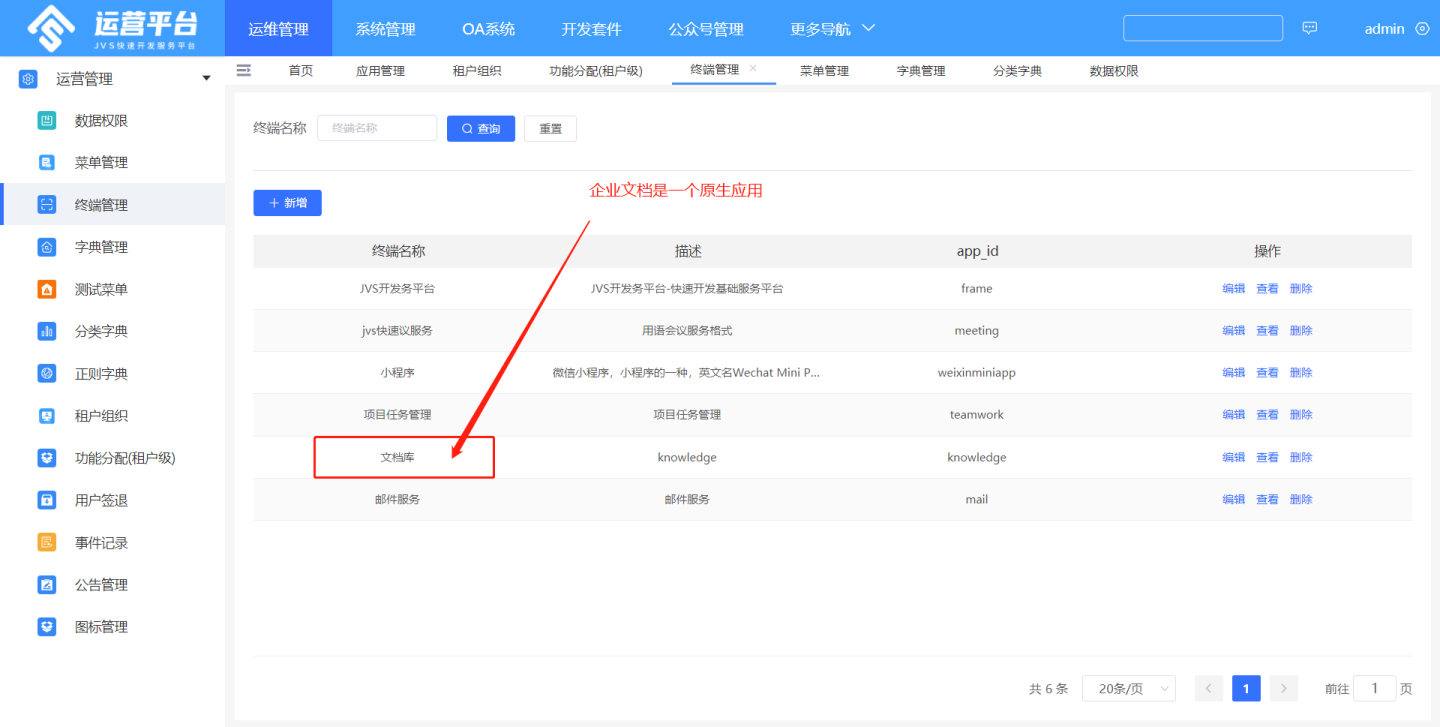Switch to the 字典管理 tab

tap(921, 71)
